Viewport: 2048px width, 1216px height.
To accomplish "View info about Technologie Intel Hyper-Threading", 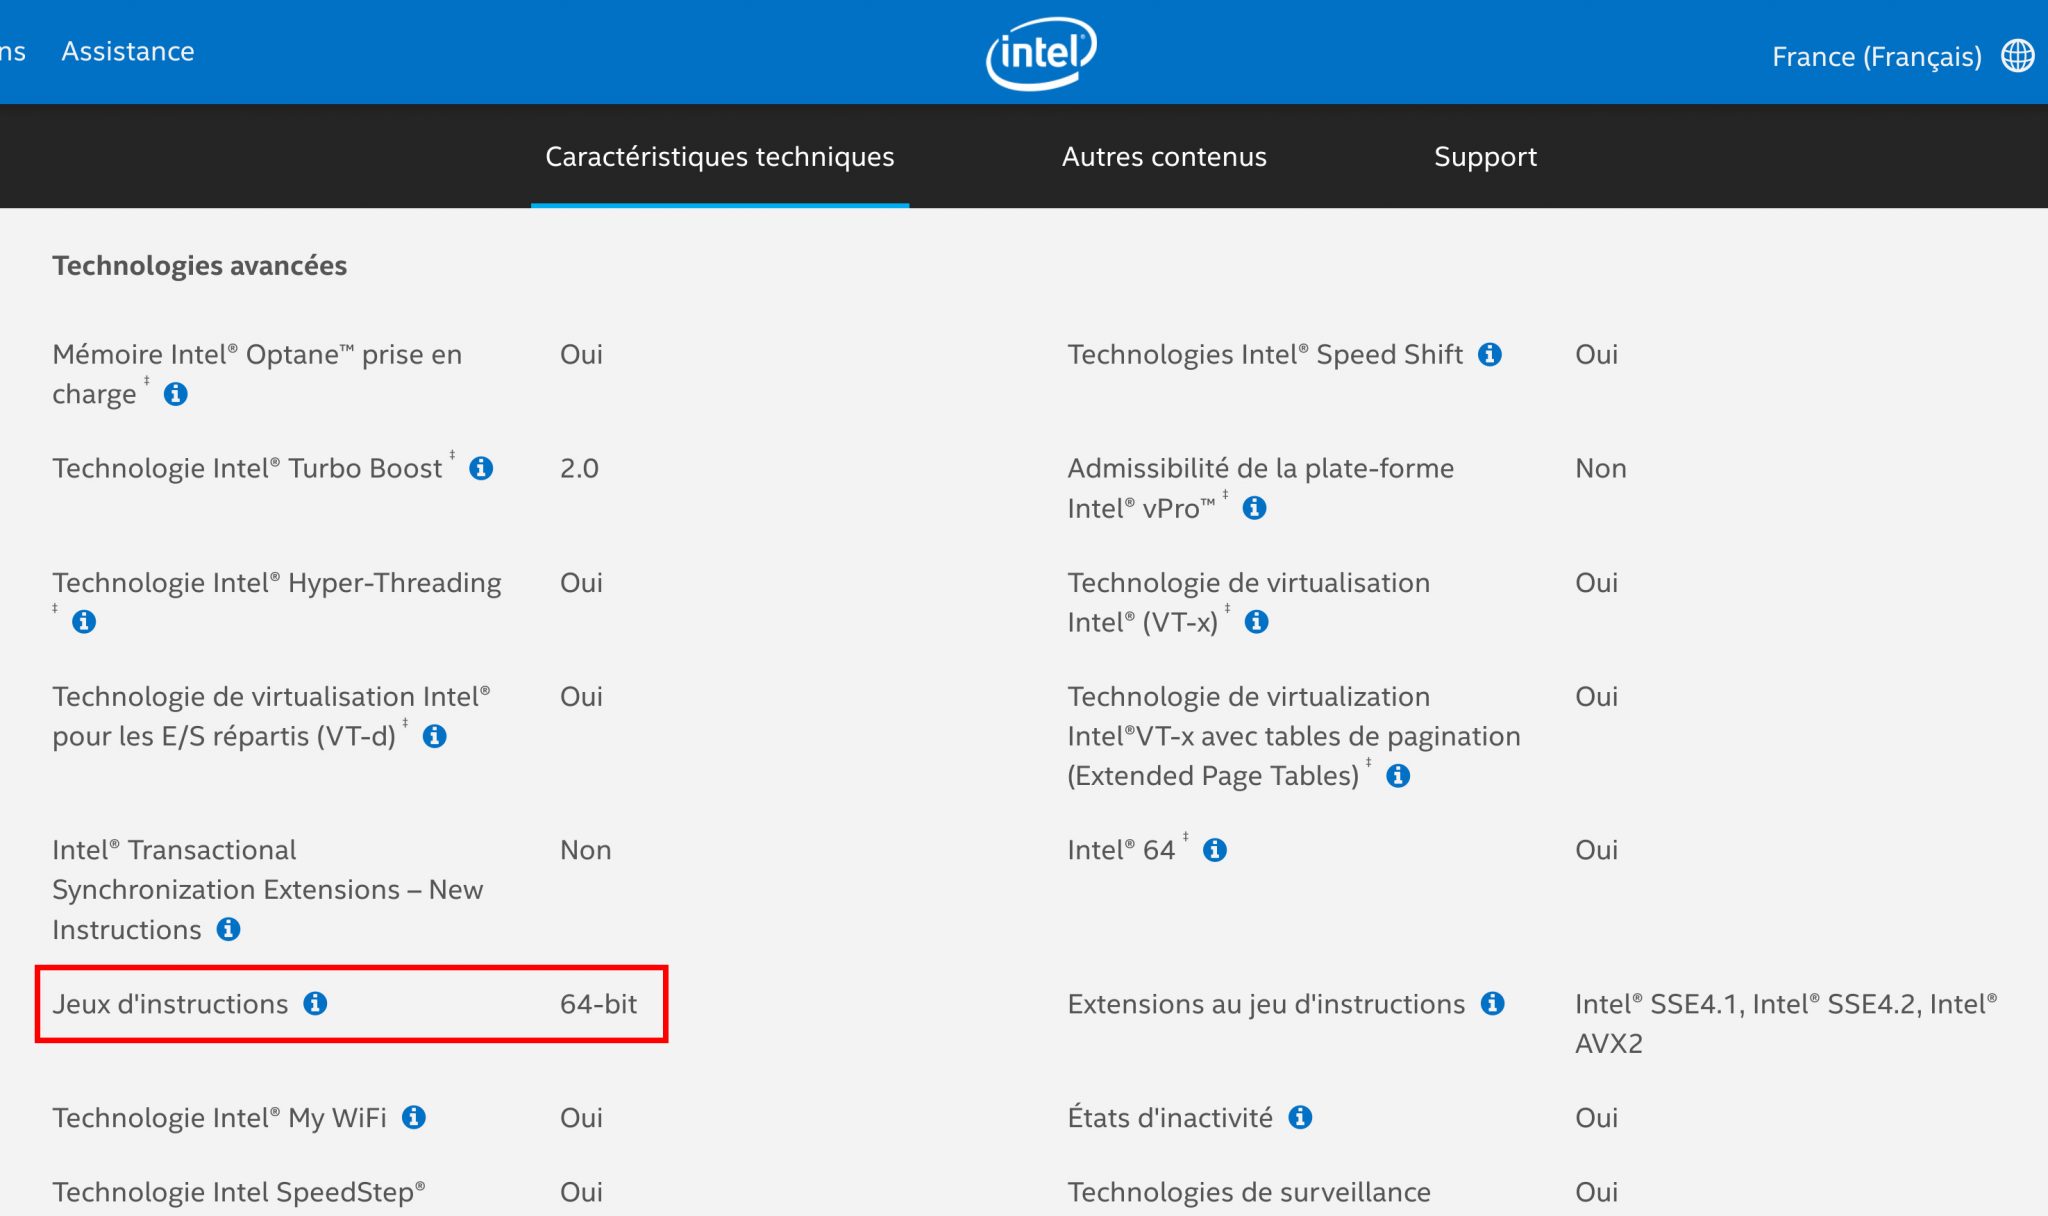I will [x=84, y=622].
